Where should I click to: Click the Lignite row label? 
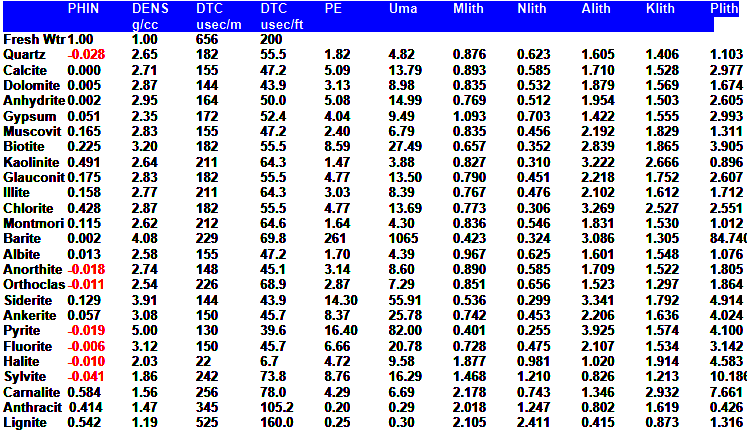pos(26,424)
